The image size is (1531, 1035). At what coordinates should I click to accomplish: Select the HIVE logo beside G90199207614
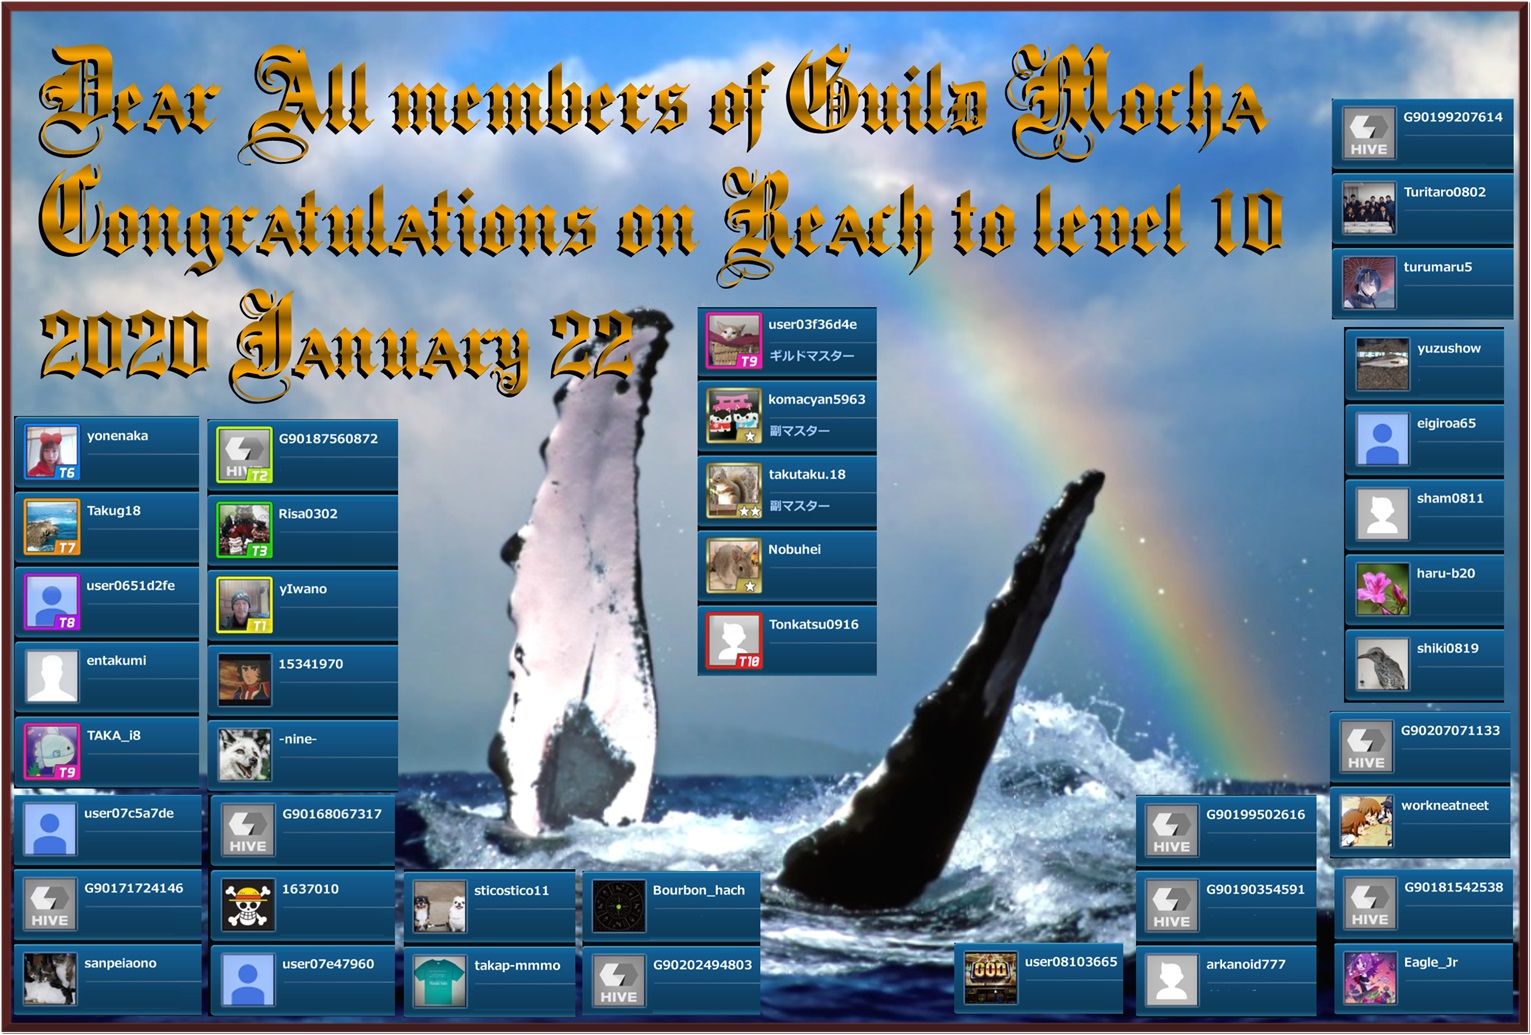(1369, 134)
